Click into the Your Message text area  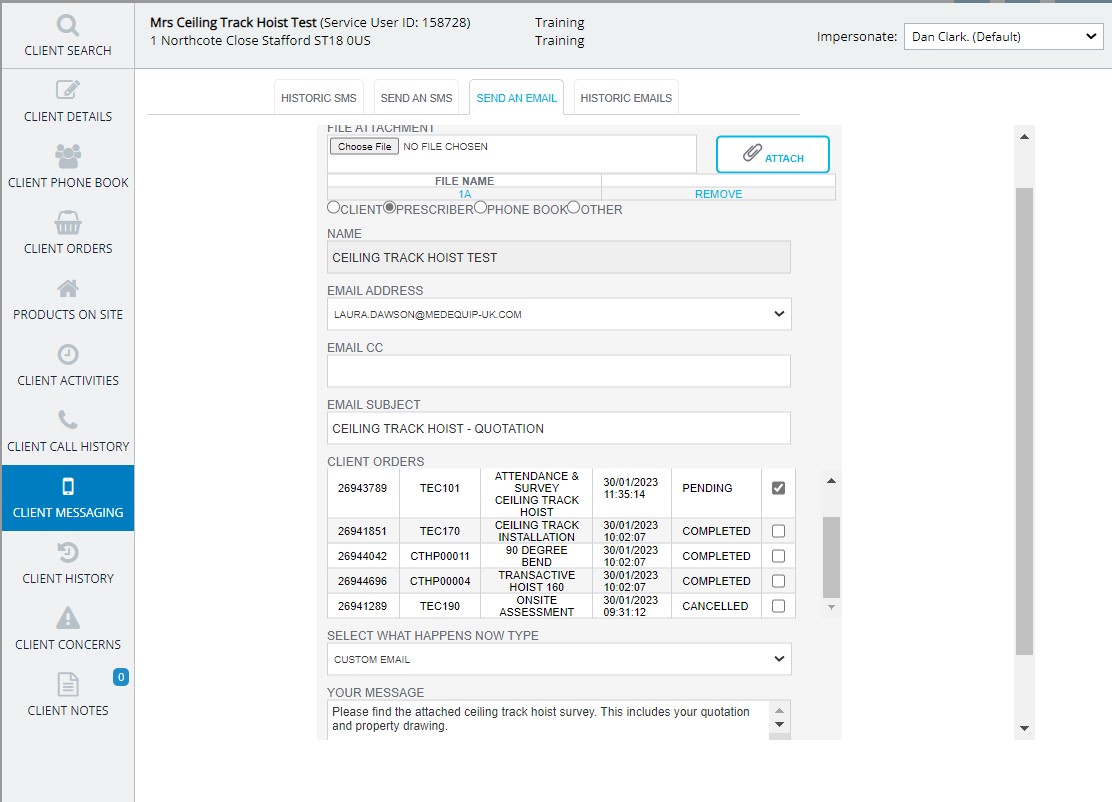point(547,720)
